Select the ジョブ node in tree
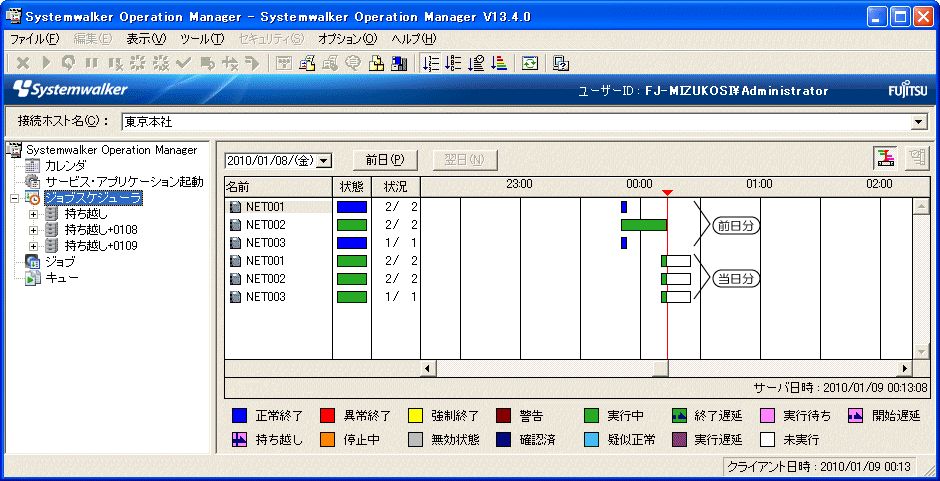 coord(61,262)
